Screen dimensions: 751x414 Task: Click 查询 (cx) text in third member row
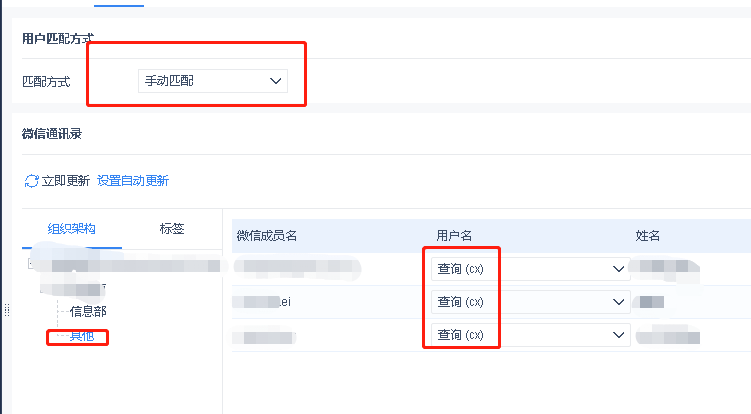click(460, 335)
